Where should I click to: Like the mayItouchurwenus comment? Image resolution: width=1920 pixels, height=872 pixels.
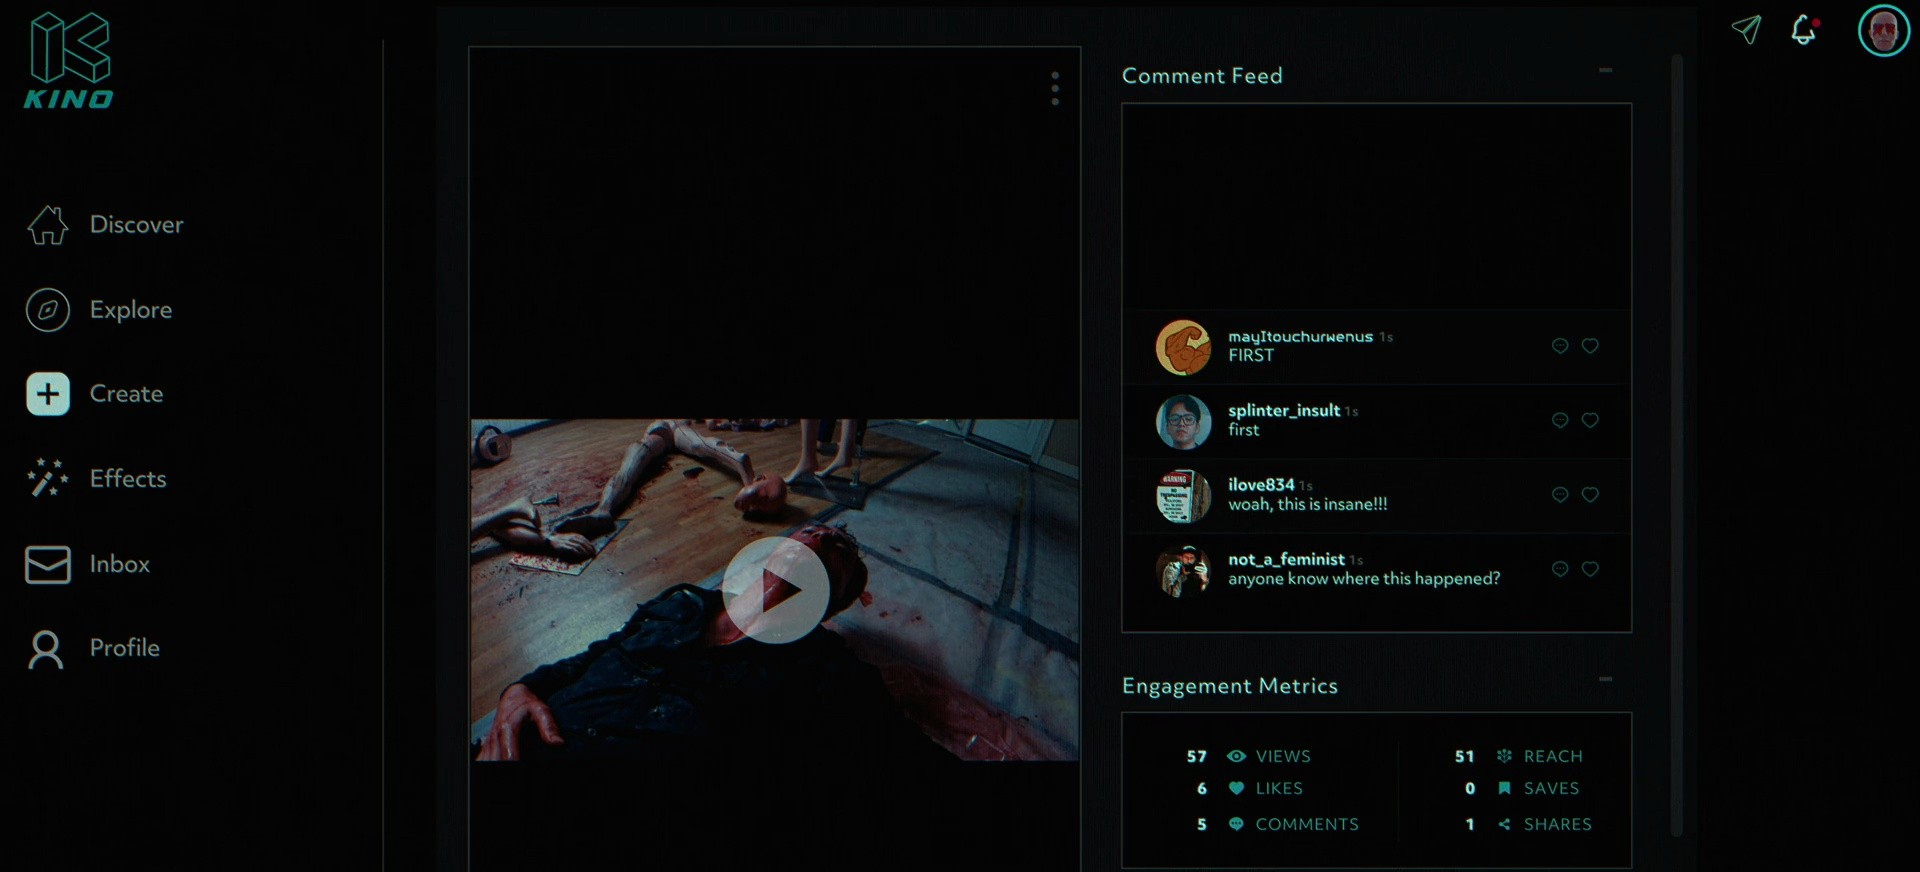coord(1590,346)
